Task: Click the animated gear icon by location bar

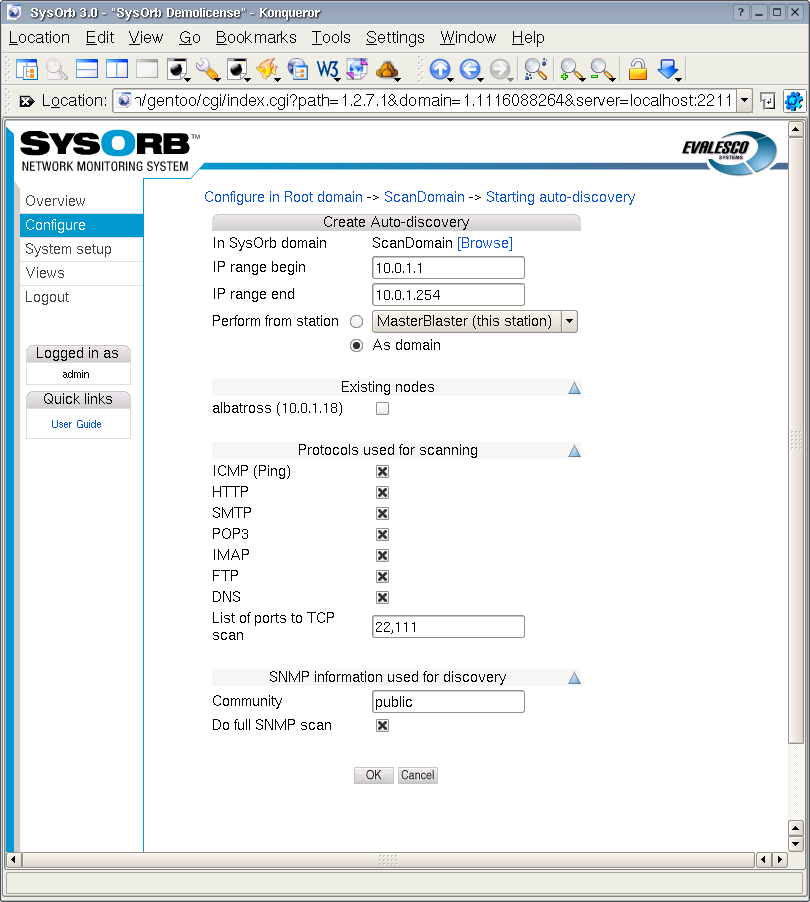Action: point(794,101)
